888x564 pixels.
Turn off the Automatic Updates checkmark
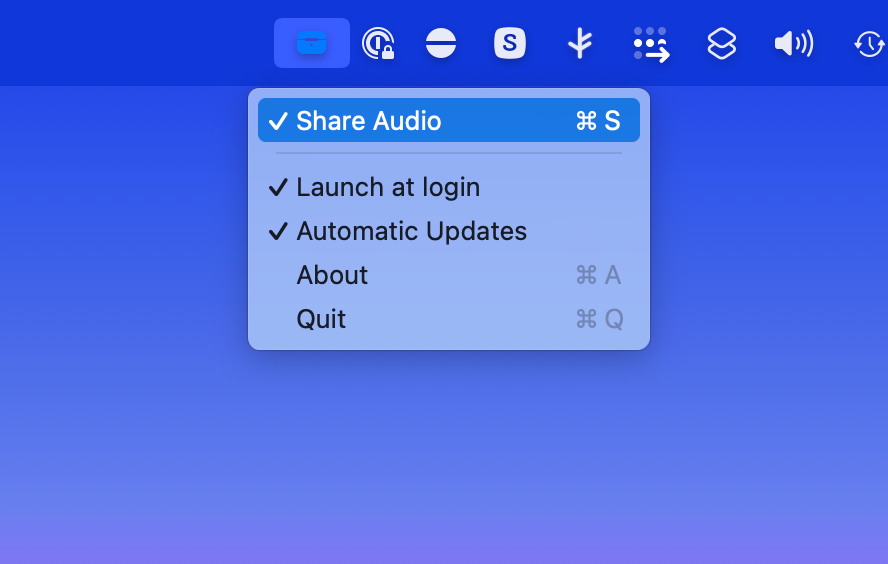tap(278, 231)
